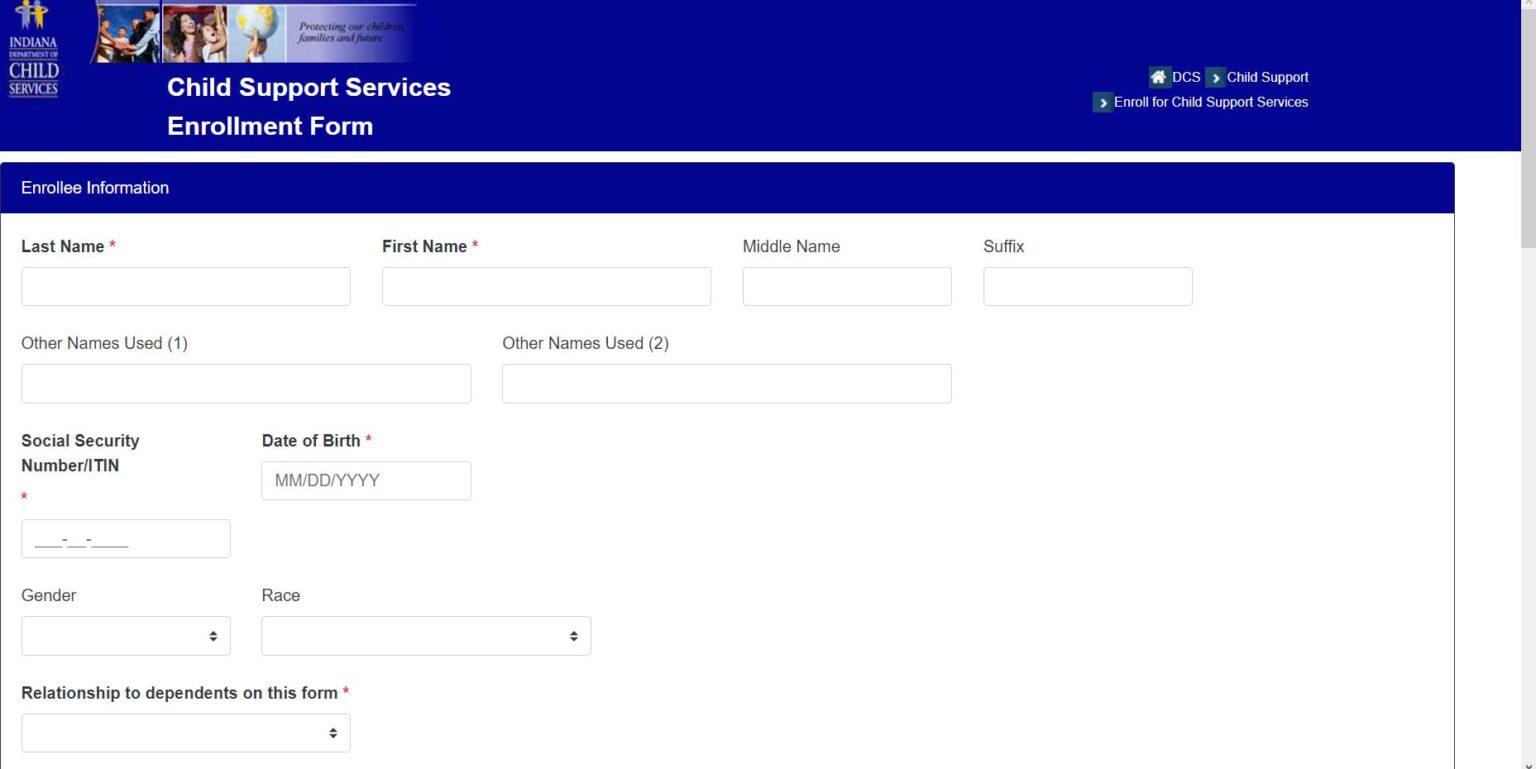Open the Gender dropdown

tap(125, 635)
